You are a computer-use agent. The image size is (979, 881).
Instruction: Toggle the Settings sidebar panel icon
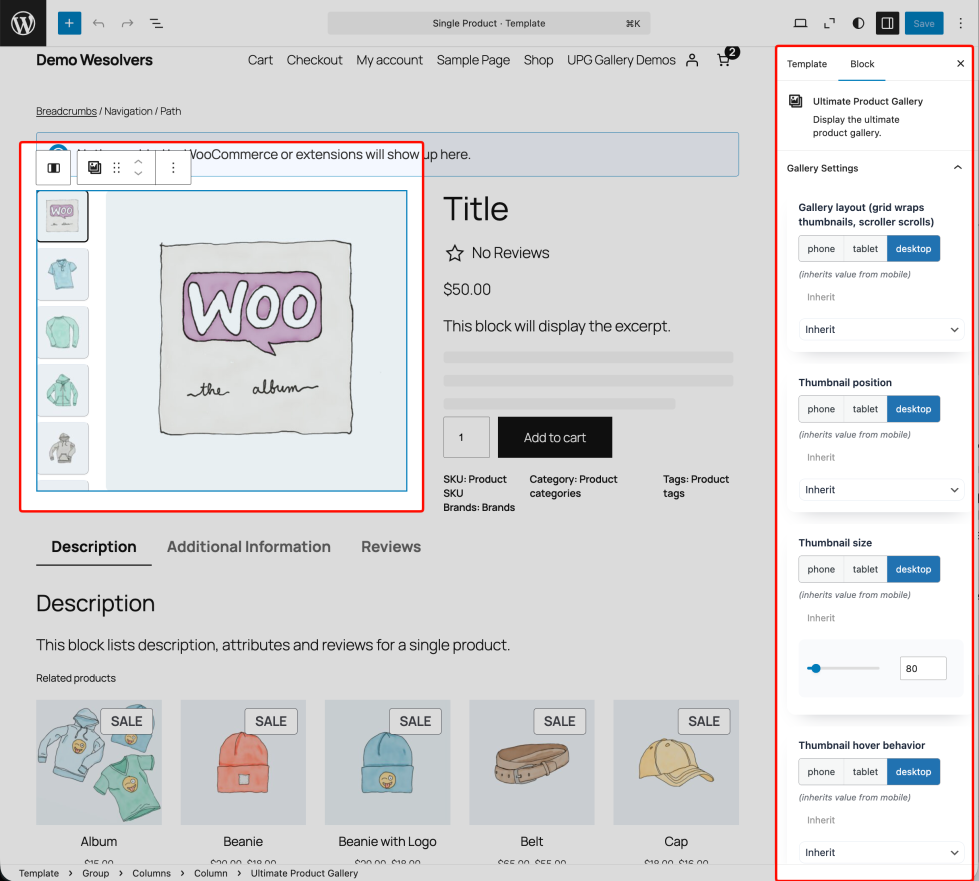tap(886, 23)
